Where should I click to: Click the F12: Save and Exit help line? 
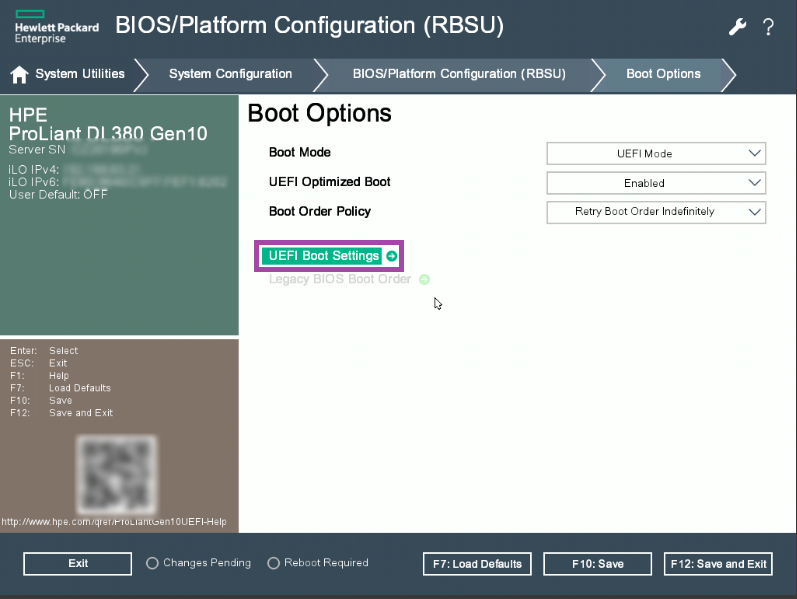click(x=62, y=413)
